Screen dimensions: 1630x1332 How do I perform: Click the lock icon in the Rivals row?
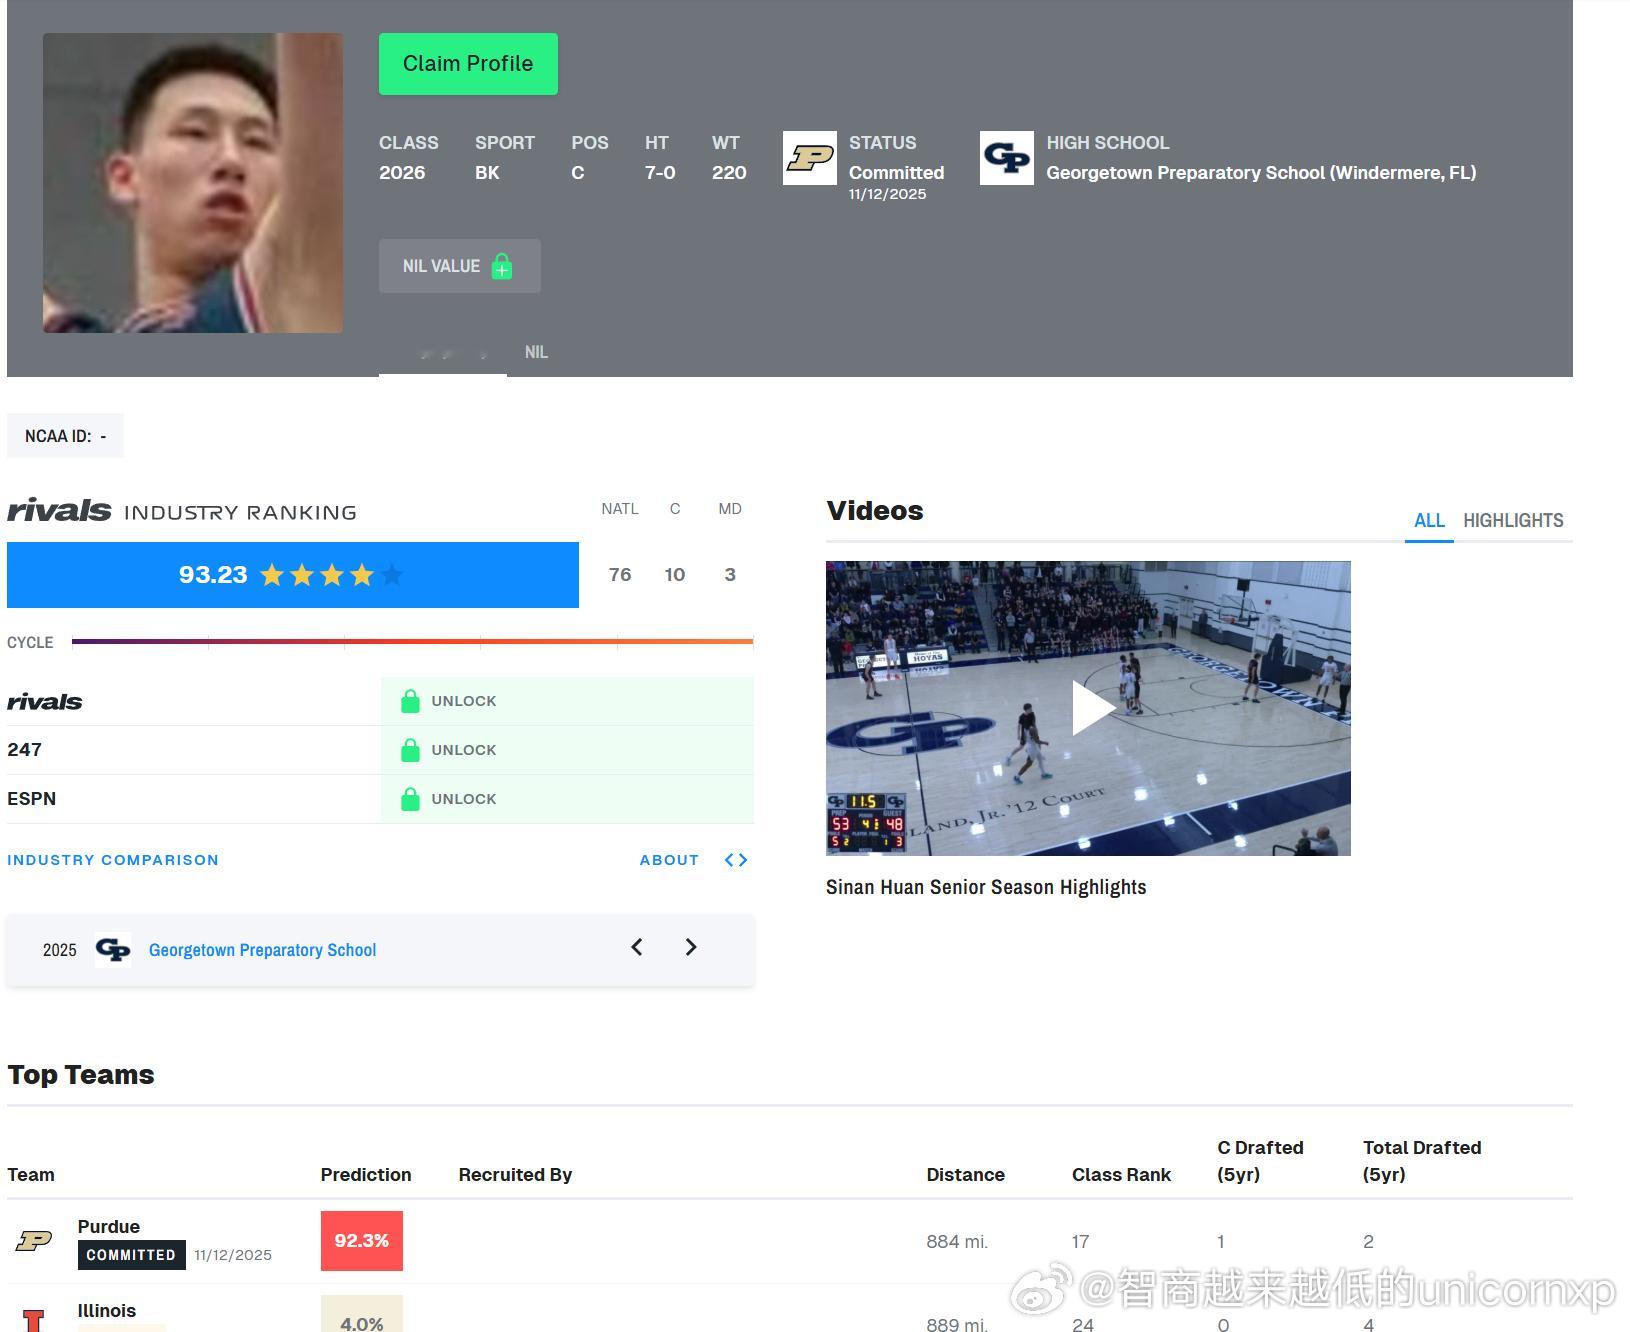pyautogui.click(x=410, y=701)
